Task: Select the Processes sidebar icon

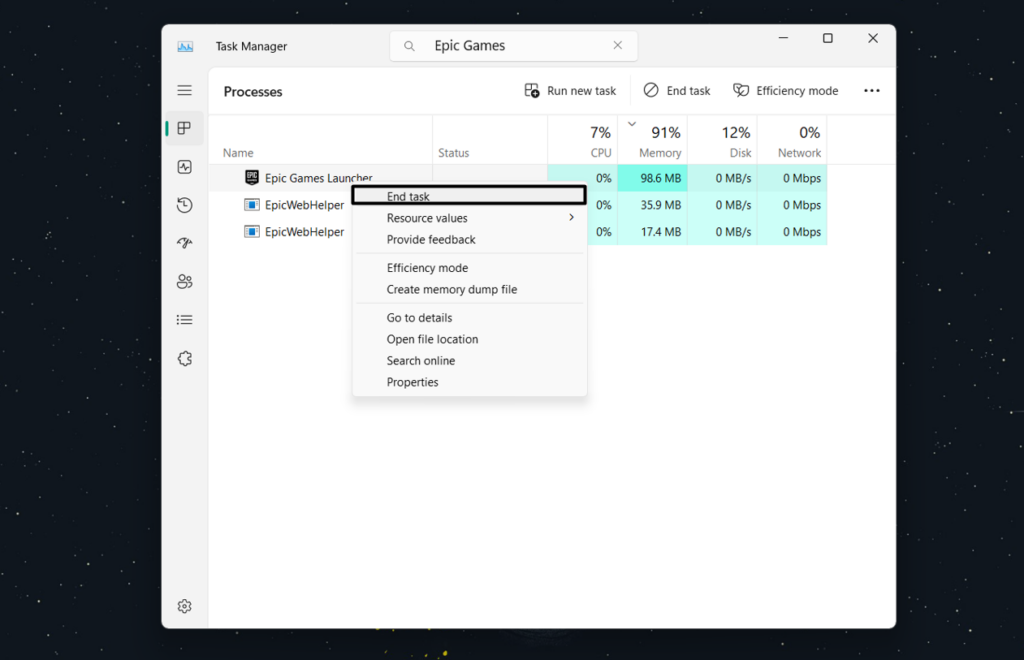Action: click(x=184, y=128)
